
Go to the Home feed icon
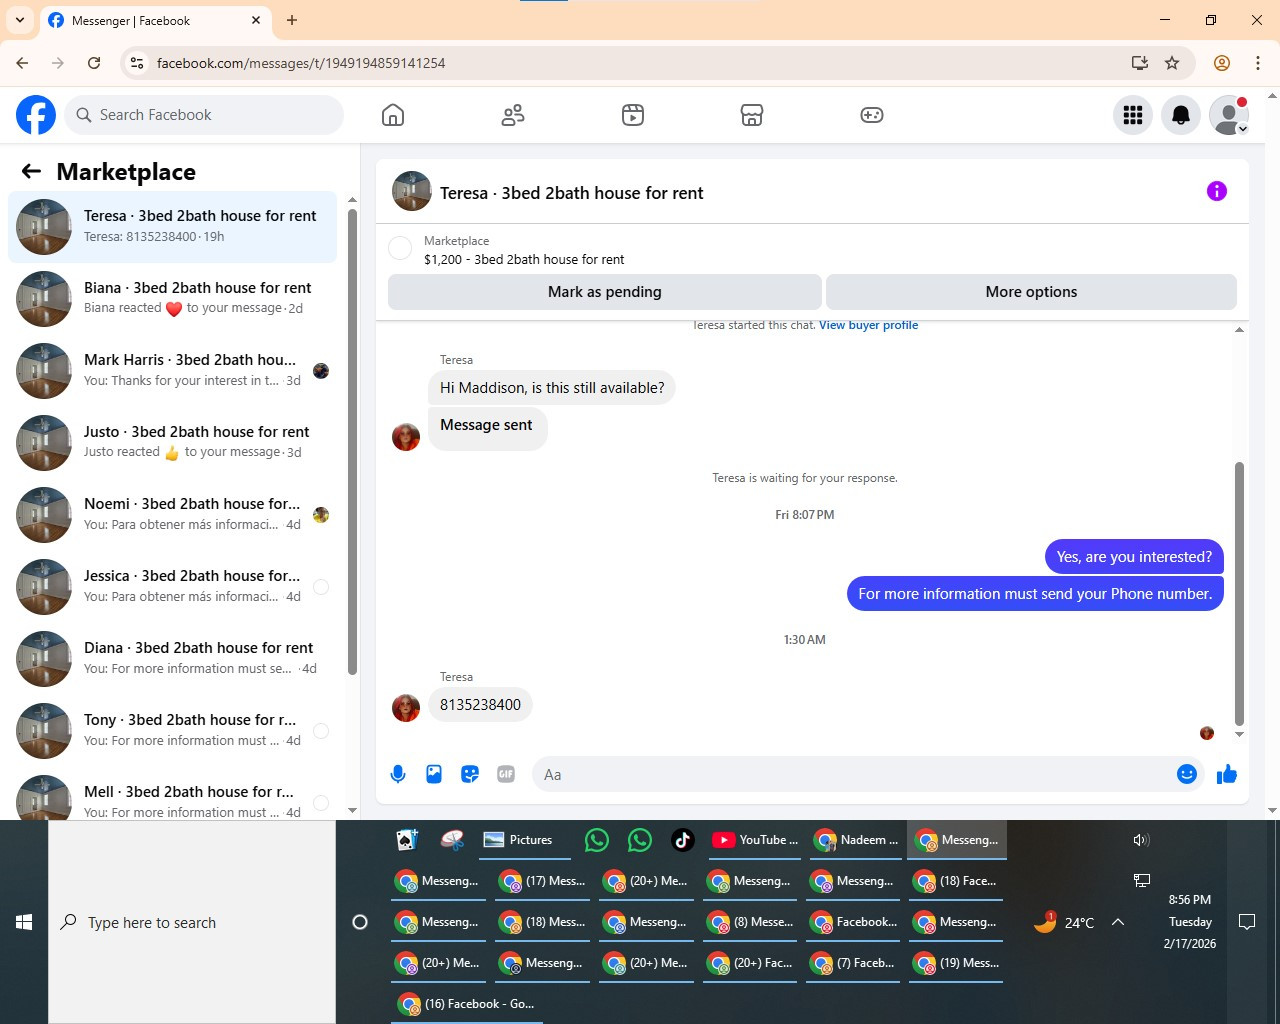pyautogui.click(x=393, y=115)
